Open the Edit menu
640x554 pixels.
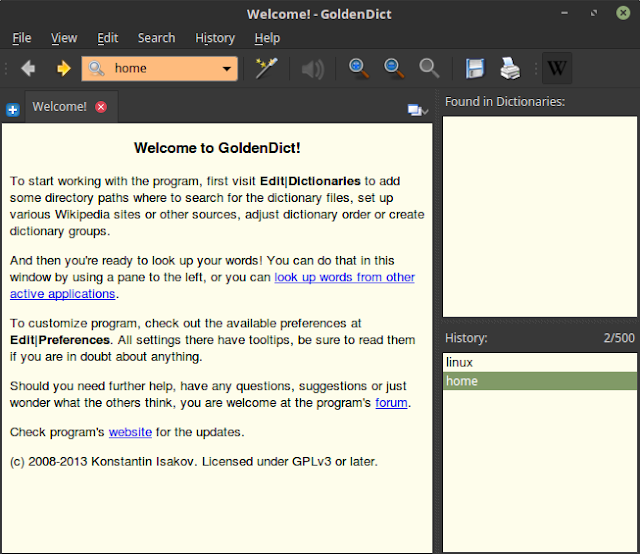pyautogui.click(x=107, y=38)
